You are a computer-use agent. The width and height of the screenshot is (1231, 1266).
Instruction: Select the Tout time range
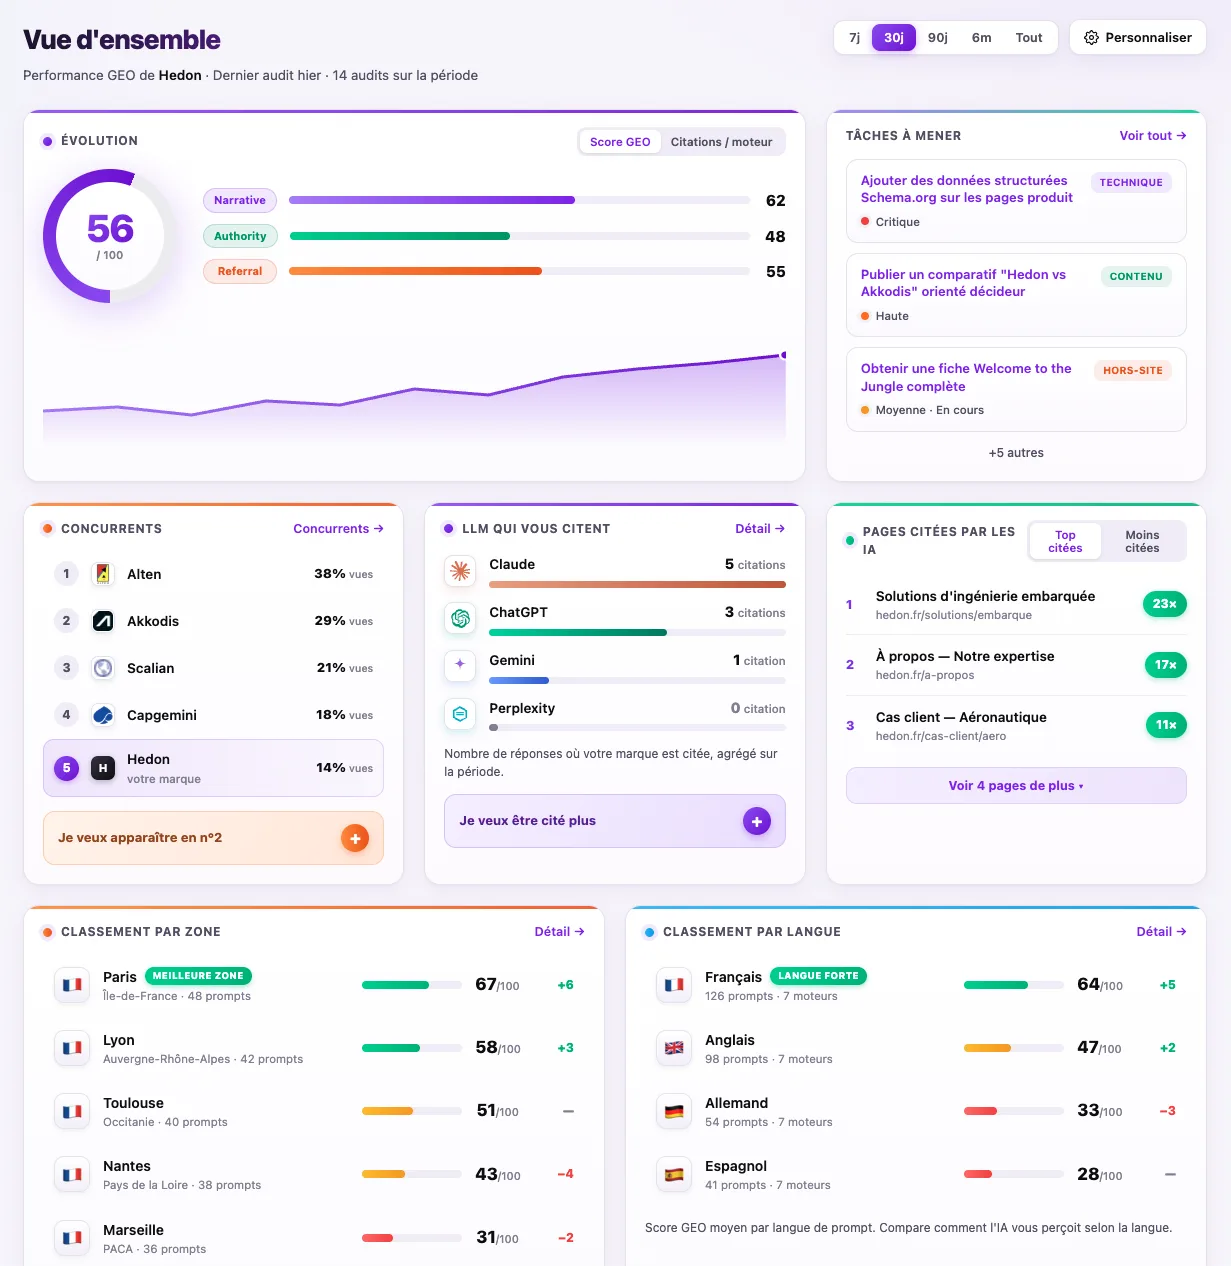(x=1029, y=38)
